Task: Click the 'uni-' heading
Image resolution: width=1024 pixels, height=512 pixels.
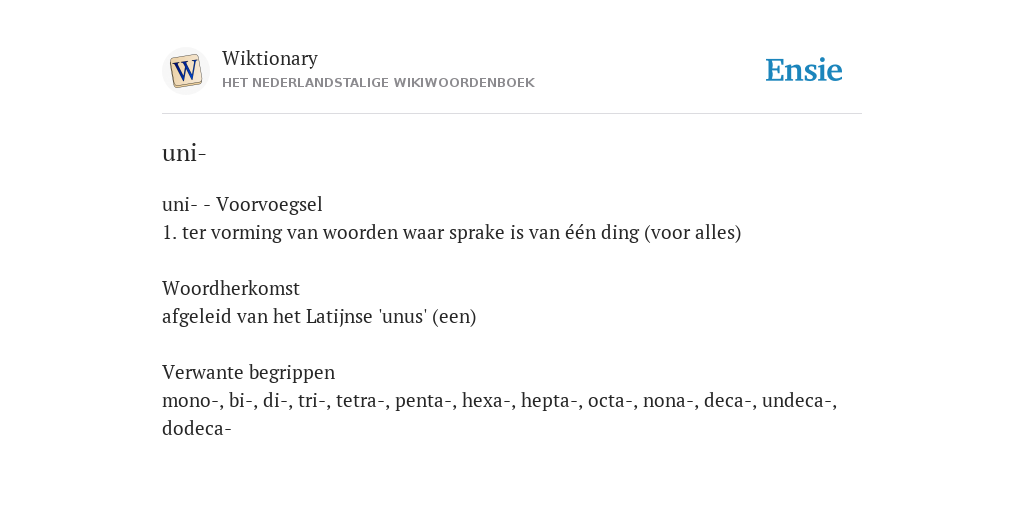Action: (x=184, y=153)
